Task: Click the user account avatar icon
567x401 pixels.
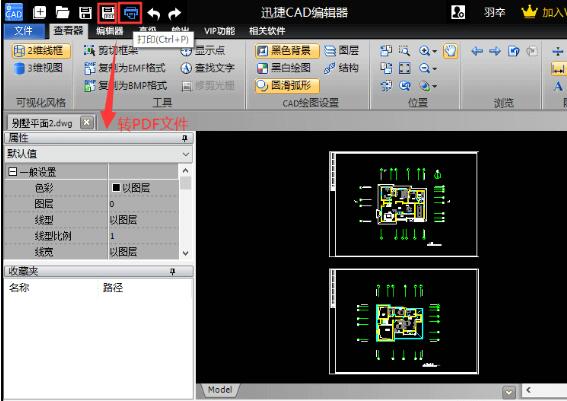Action: click(458, 12)
